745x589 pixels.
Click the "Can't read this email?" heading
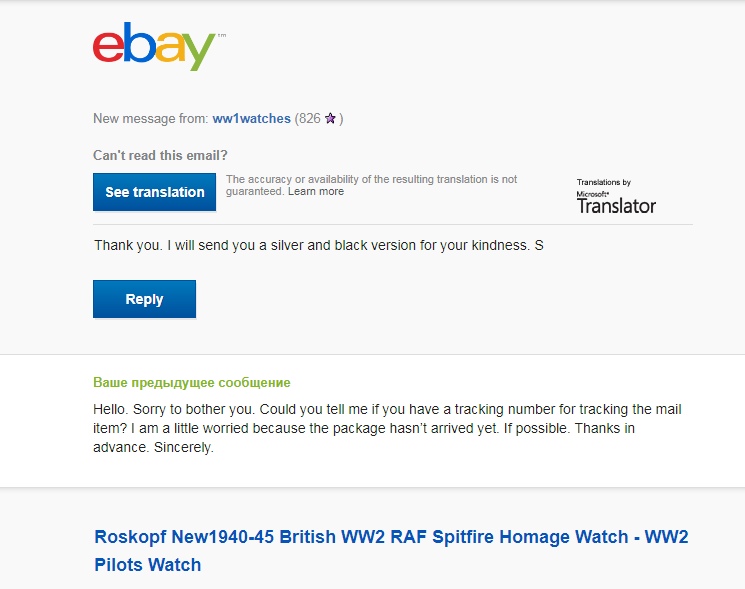(x=160, y=155)
